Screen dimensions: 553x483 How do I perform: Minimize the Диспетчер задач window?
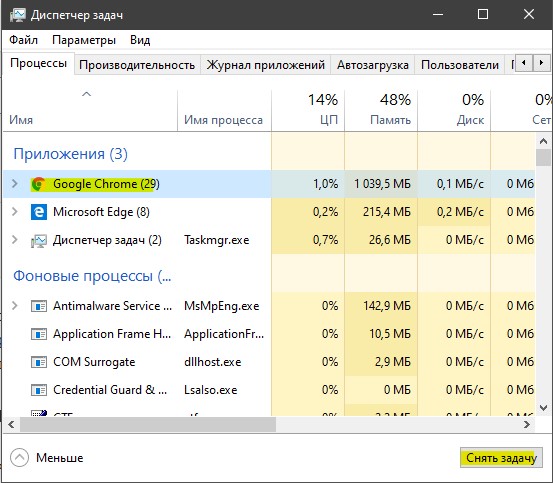tap(438, 14)
